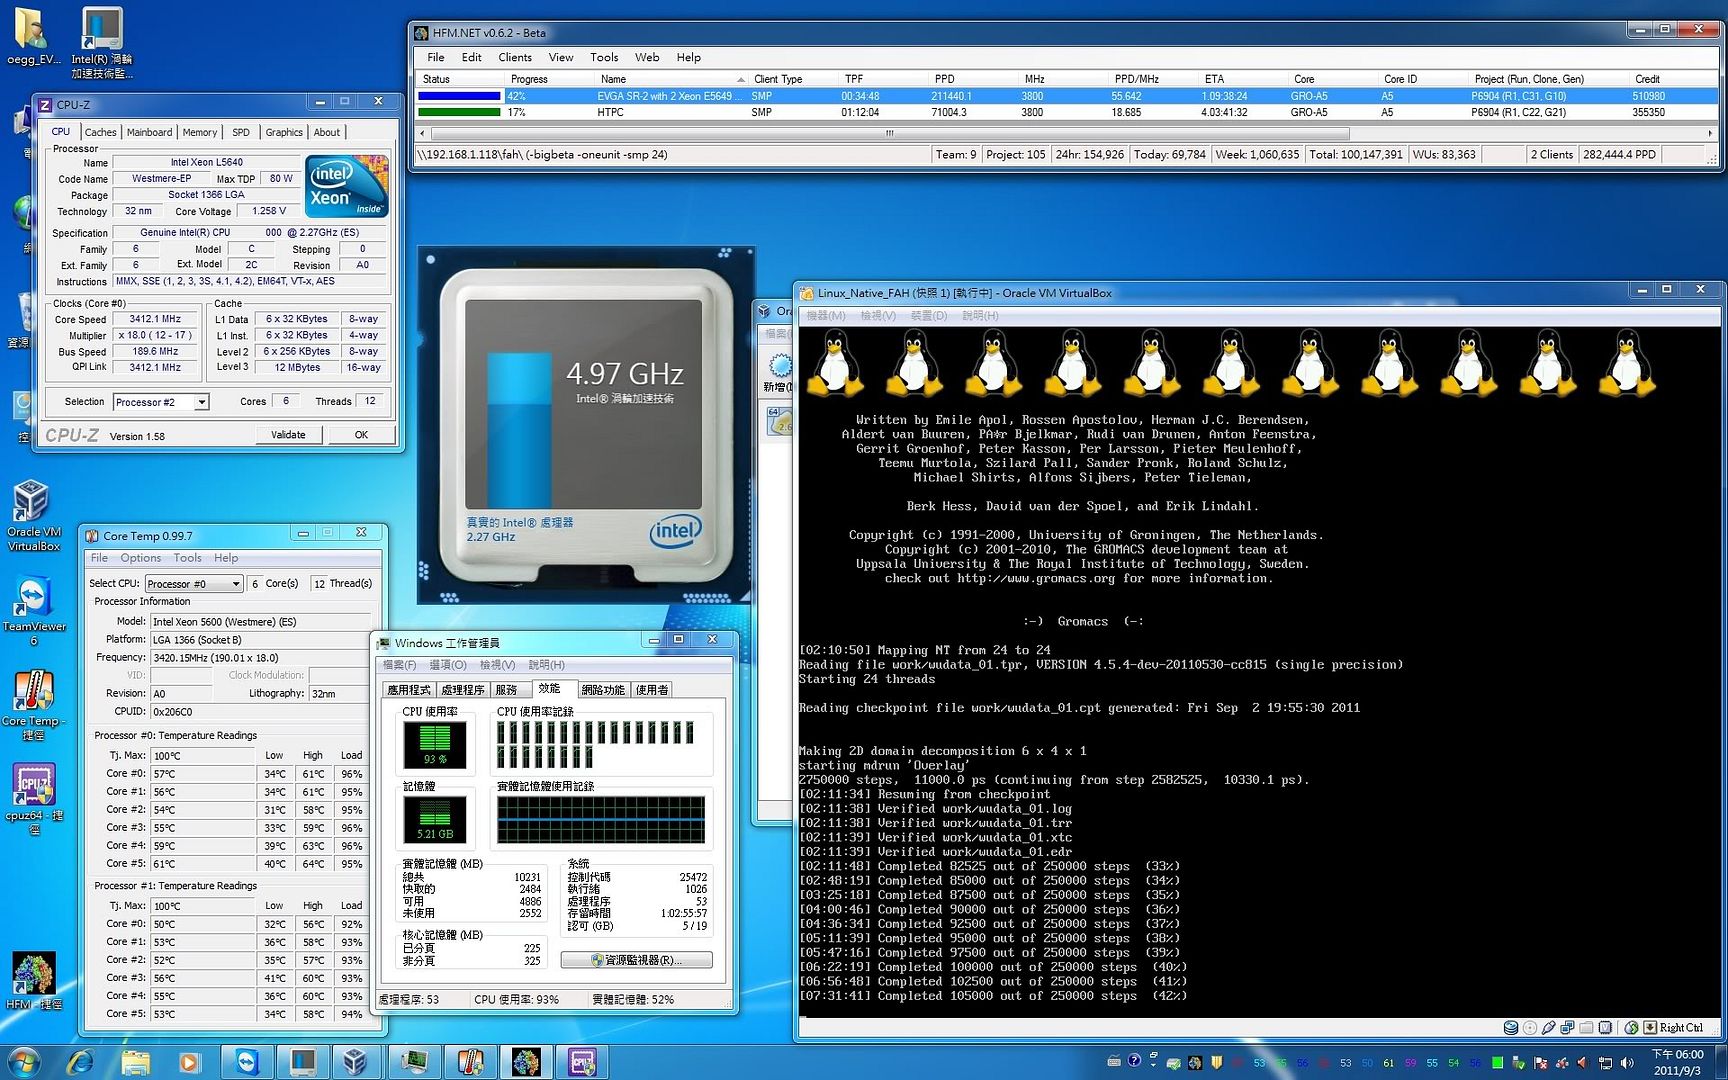1728x1080 pixels.
Task: Switch to SPD tab in CPU-Z
Action: point(241,132)
